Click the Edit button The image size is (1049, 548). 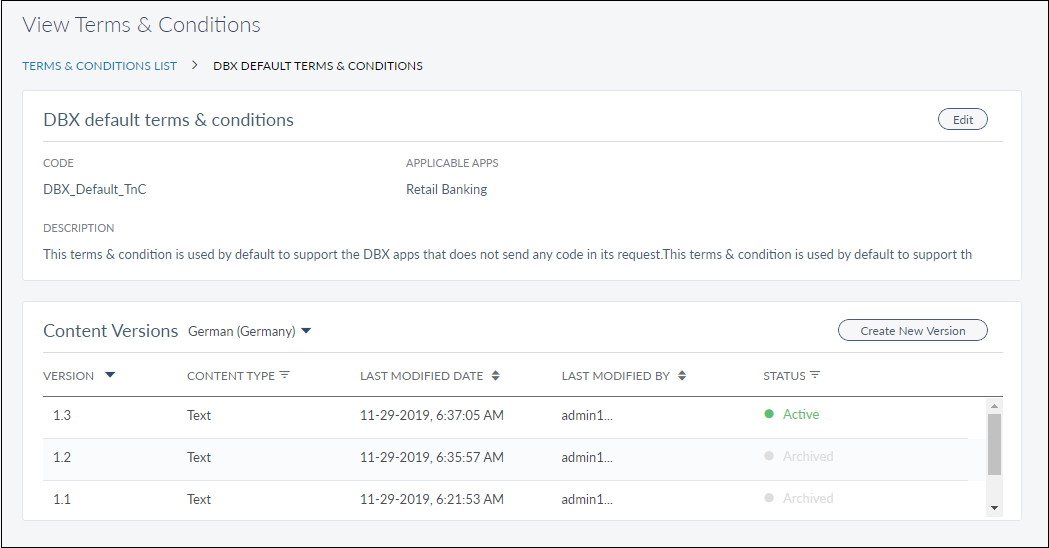pyautogui.click(x=962, y=120)
